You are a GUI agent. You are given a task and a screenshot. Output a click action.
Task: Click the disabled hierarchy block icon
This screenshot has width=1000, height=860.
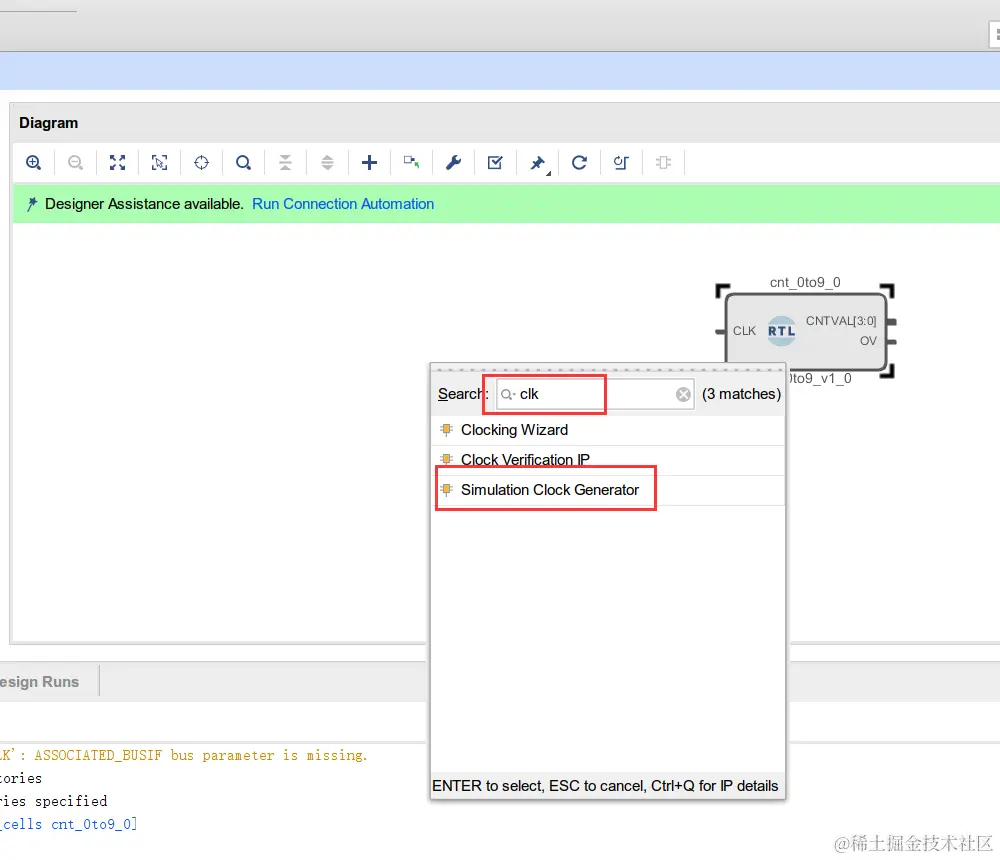click(x=663, y=163)
